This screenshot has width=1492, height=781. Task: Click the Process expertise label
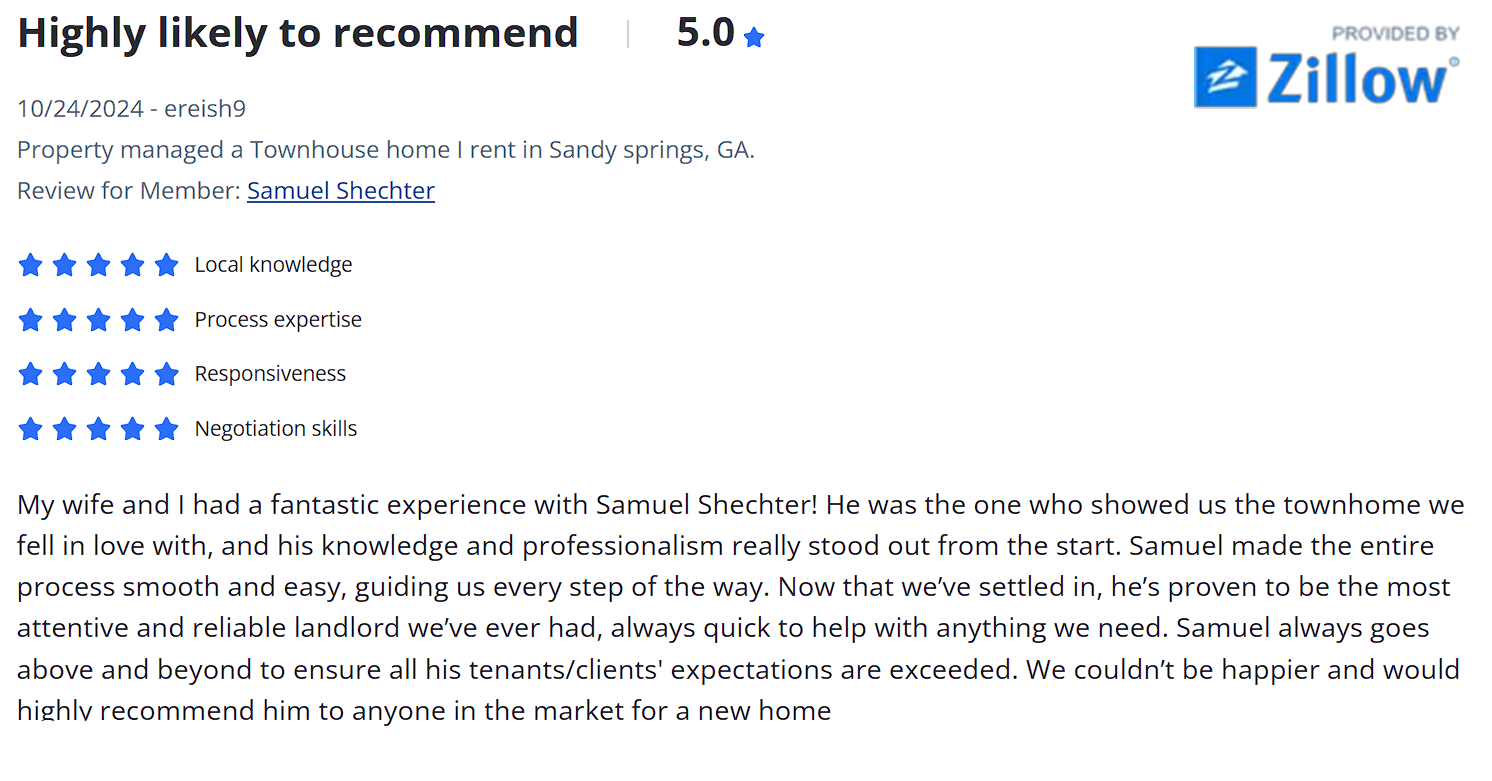coord(278,320)
